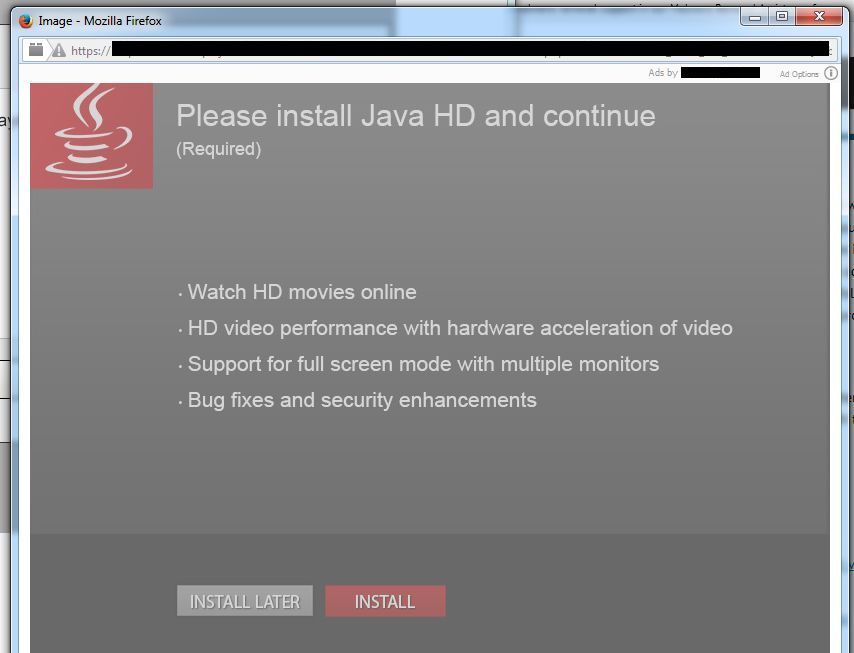Maximize the Firefox window
854x653 pixels.
782,17
